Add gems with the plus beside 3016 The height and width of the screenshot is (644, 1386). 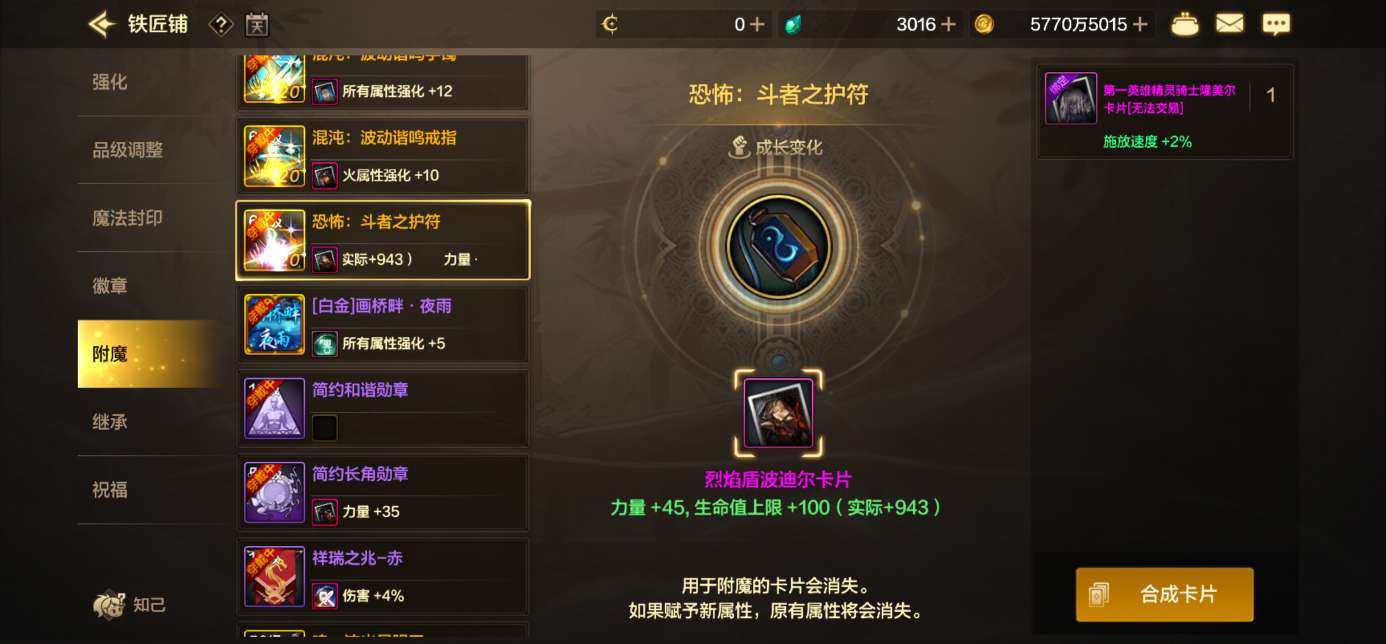click(x=948, y=24)
